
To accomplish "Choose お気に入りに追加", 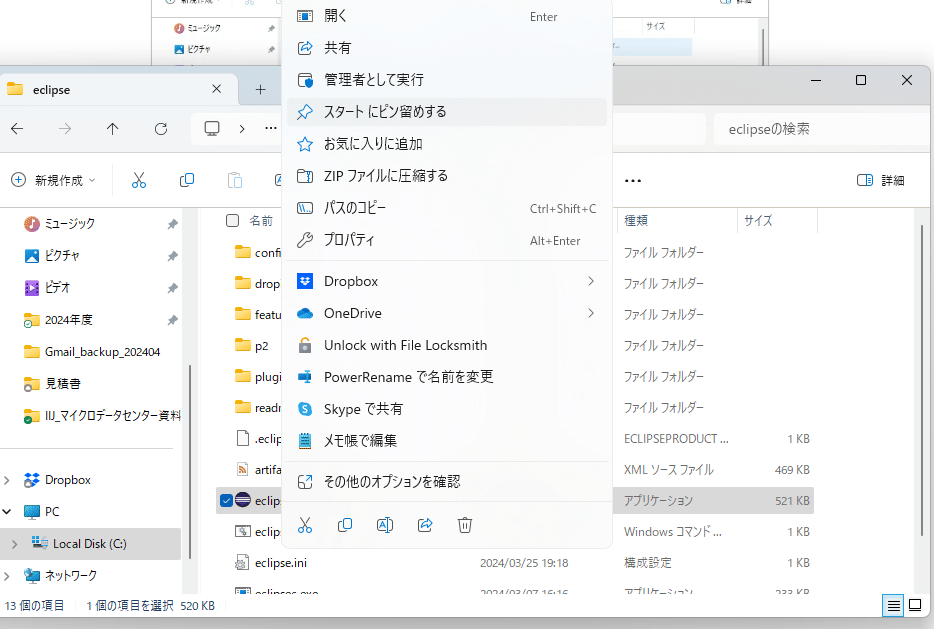I will pyautogui.click(x=447, y=144).
